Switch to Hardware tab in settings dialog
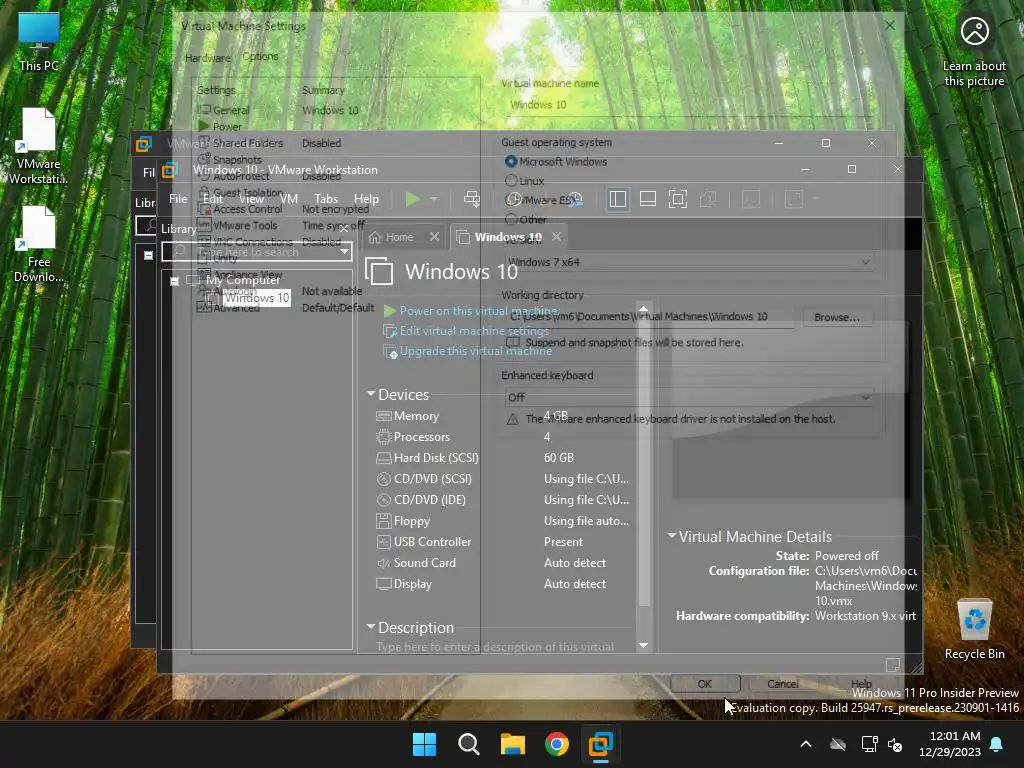 click(208, 57)
